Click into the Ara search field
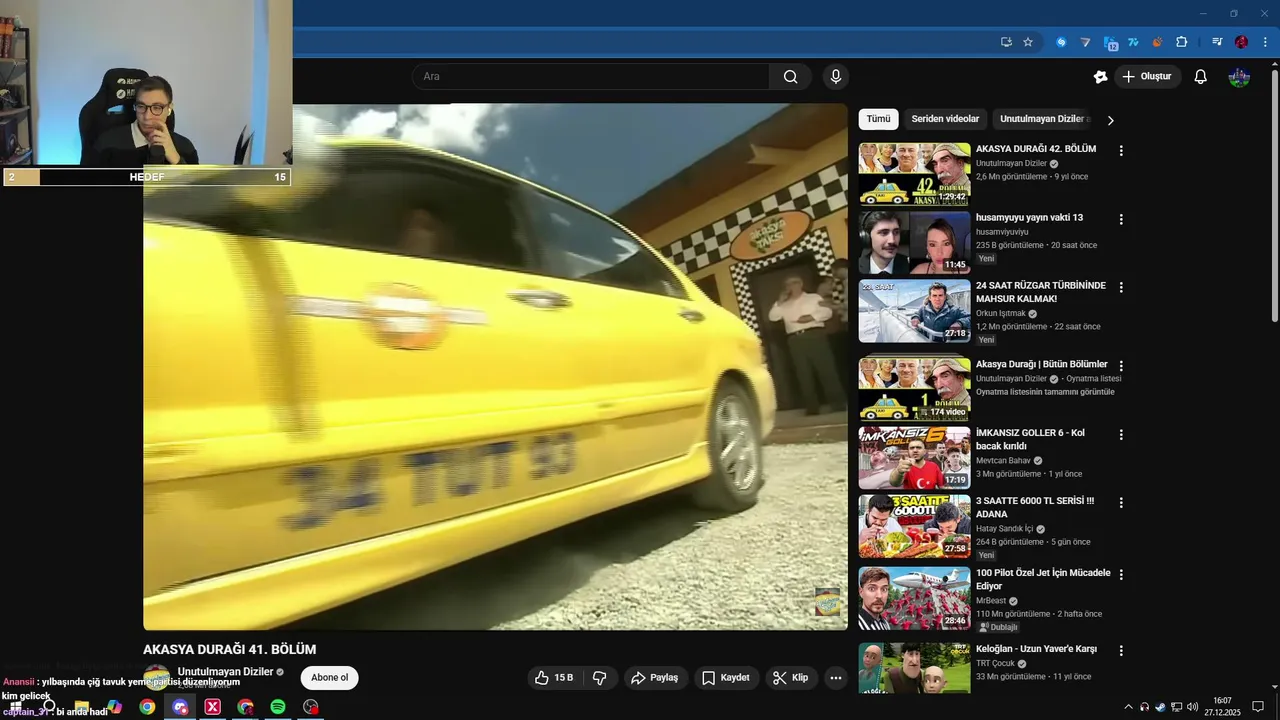The height and width of the screenshot is (720, 1280). 591,77
